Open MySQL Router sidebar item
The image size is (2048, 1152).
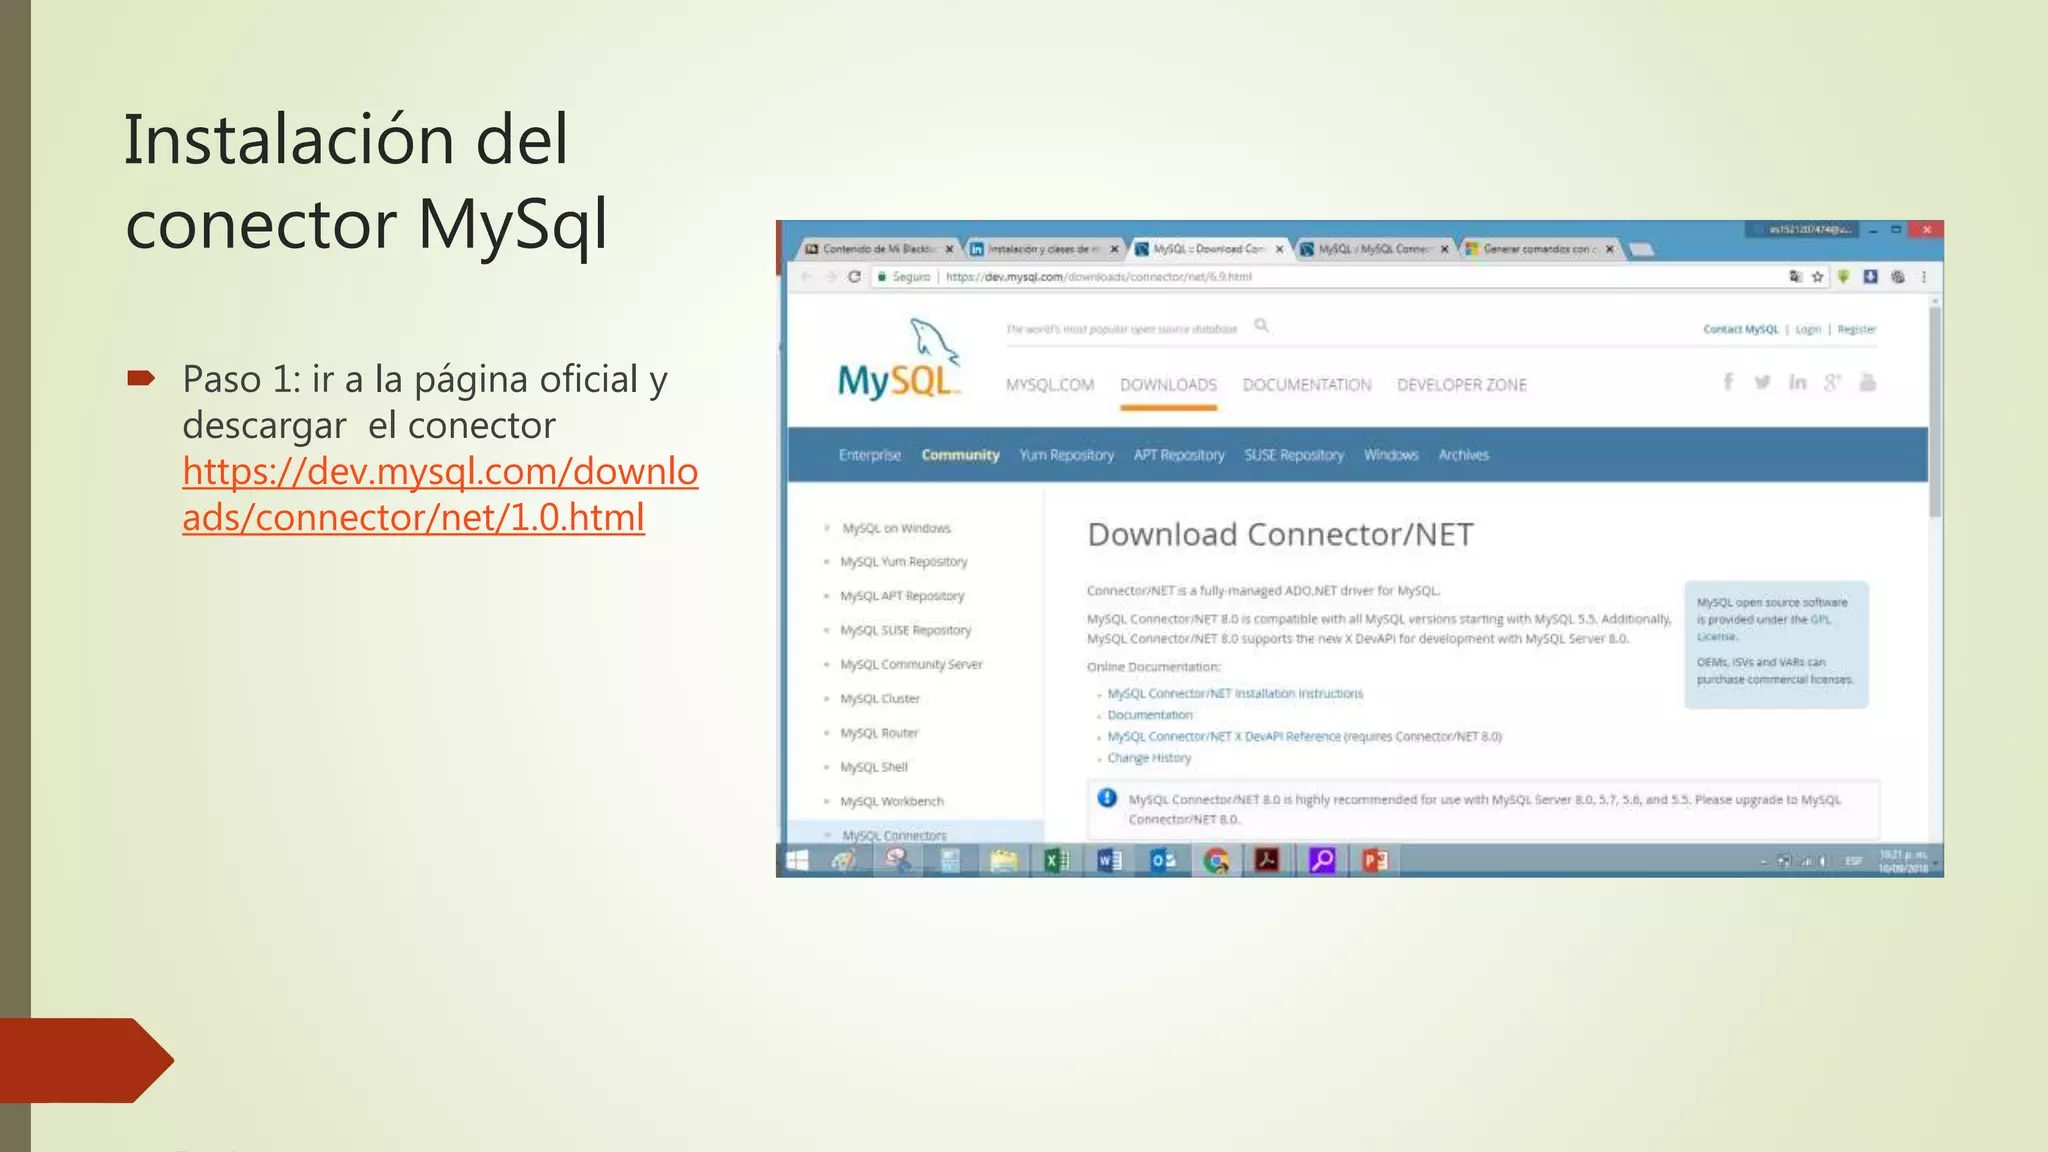click(879, 733)
